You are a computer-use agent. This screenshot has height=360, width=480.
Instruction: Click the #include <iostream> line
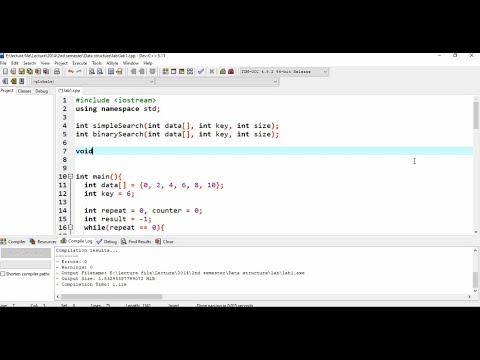point(116,100)
